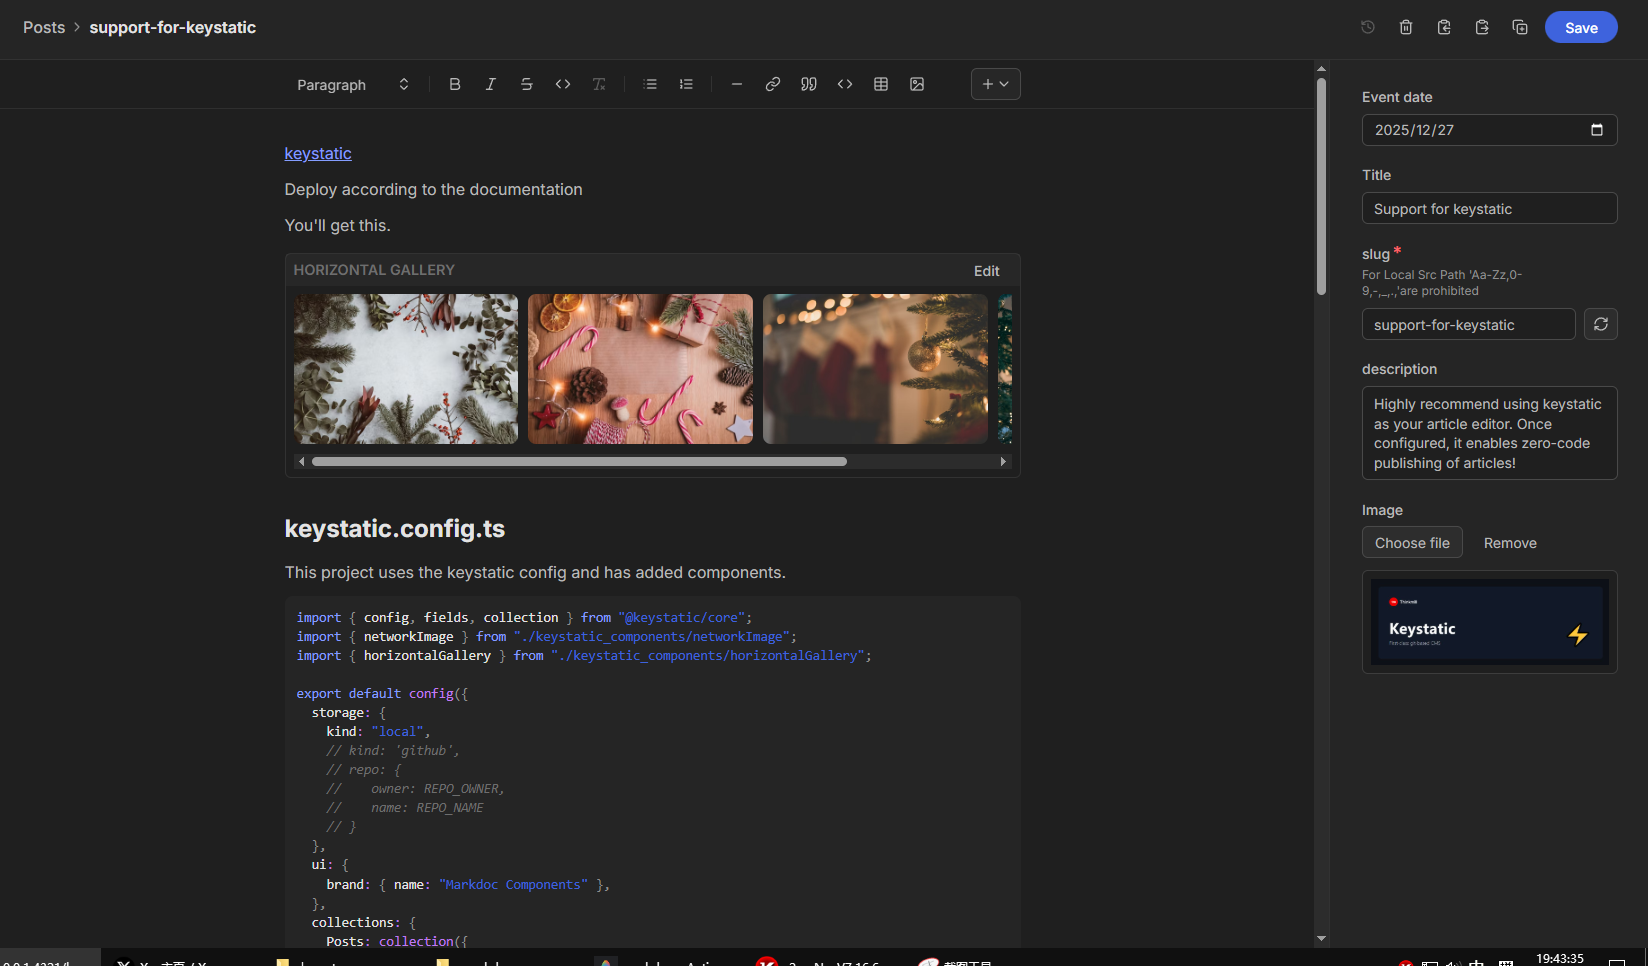
Task: Open the Event date calendar picker
Action: [x=1596, y=130]
